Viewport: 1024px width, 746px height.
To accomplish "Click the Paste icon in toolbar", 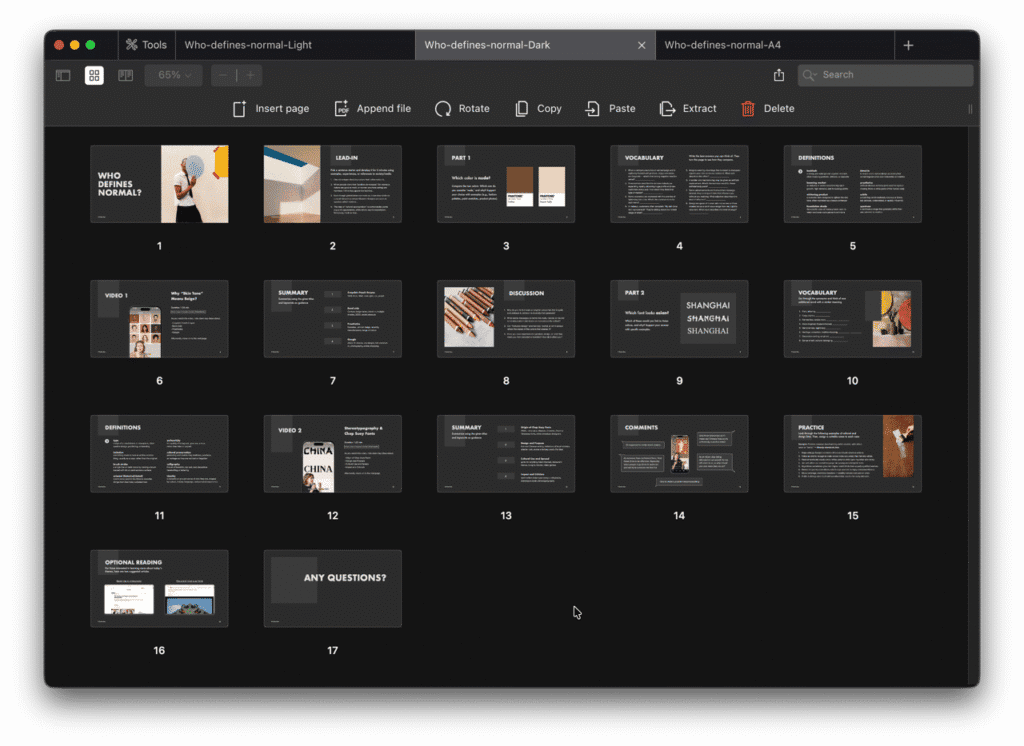I will pyautogui.click(x=593, y=109).
